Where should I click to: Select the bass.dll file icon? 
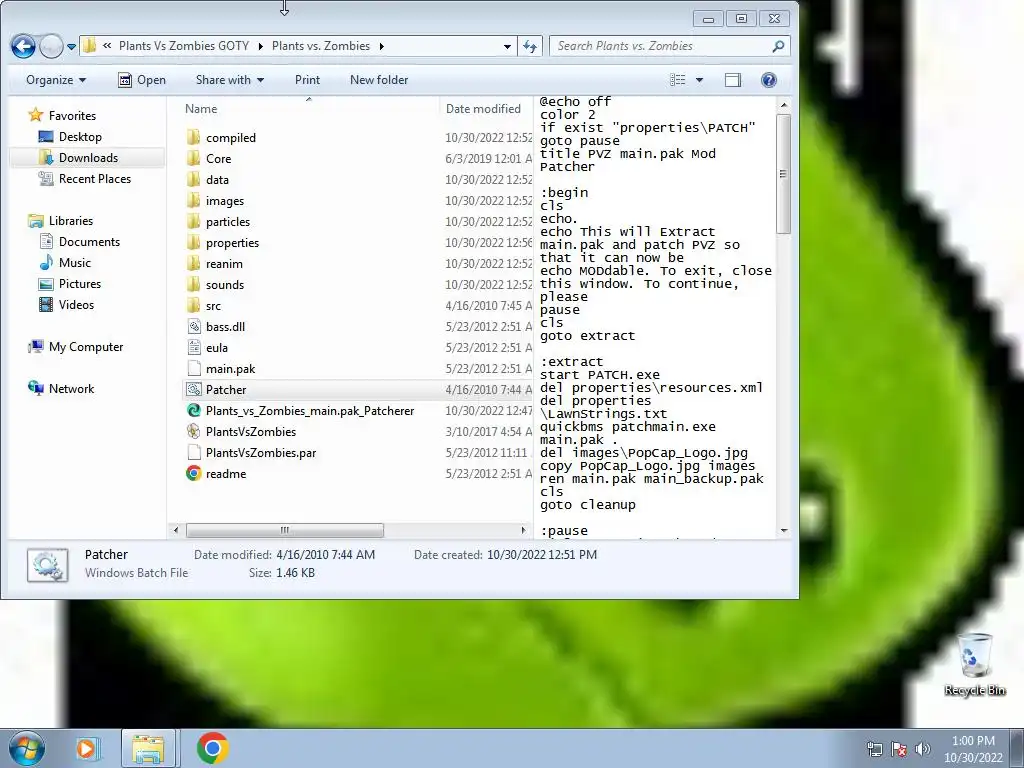193,327
